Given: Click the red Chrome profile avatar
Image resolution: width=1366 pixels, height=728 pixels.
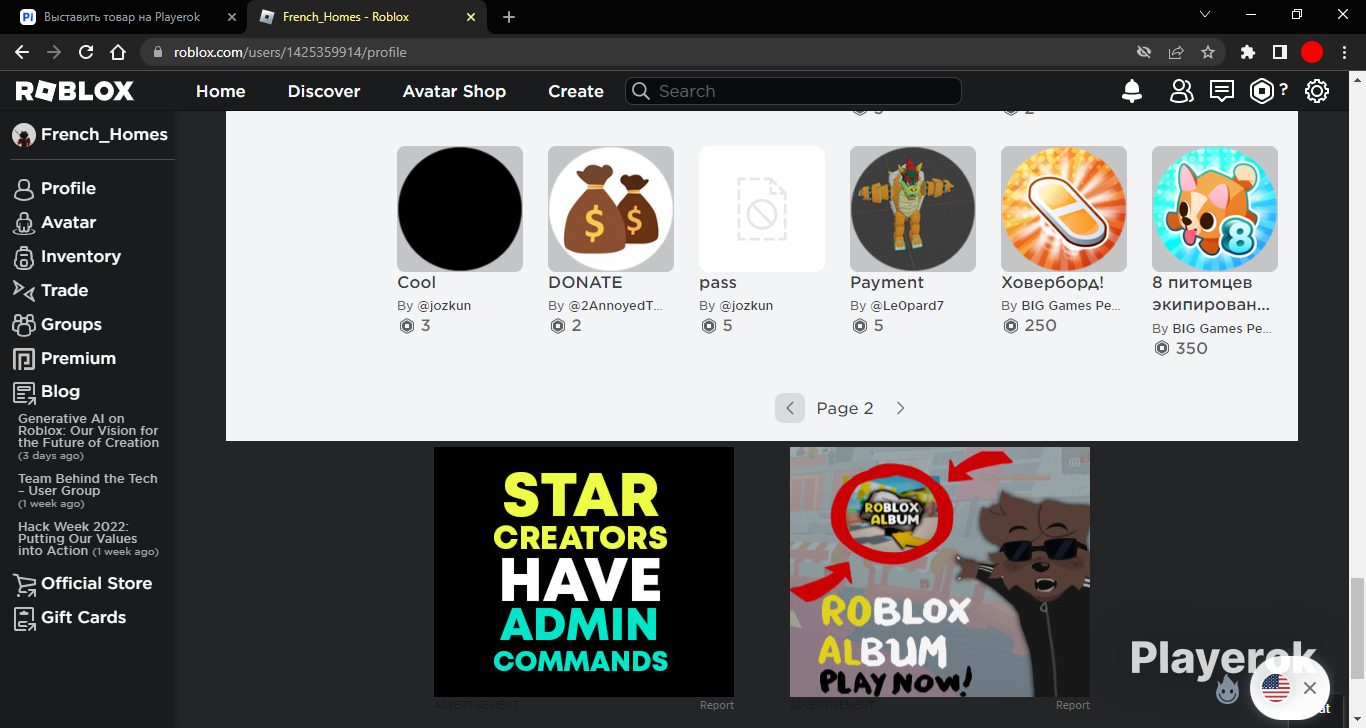Looking at the screenshot, I should 1312,52.
